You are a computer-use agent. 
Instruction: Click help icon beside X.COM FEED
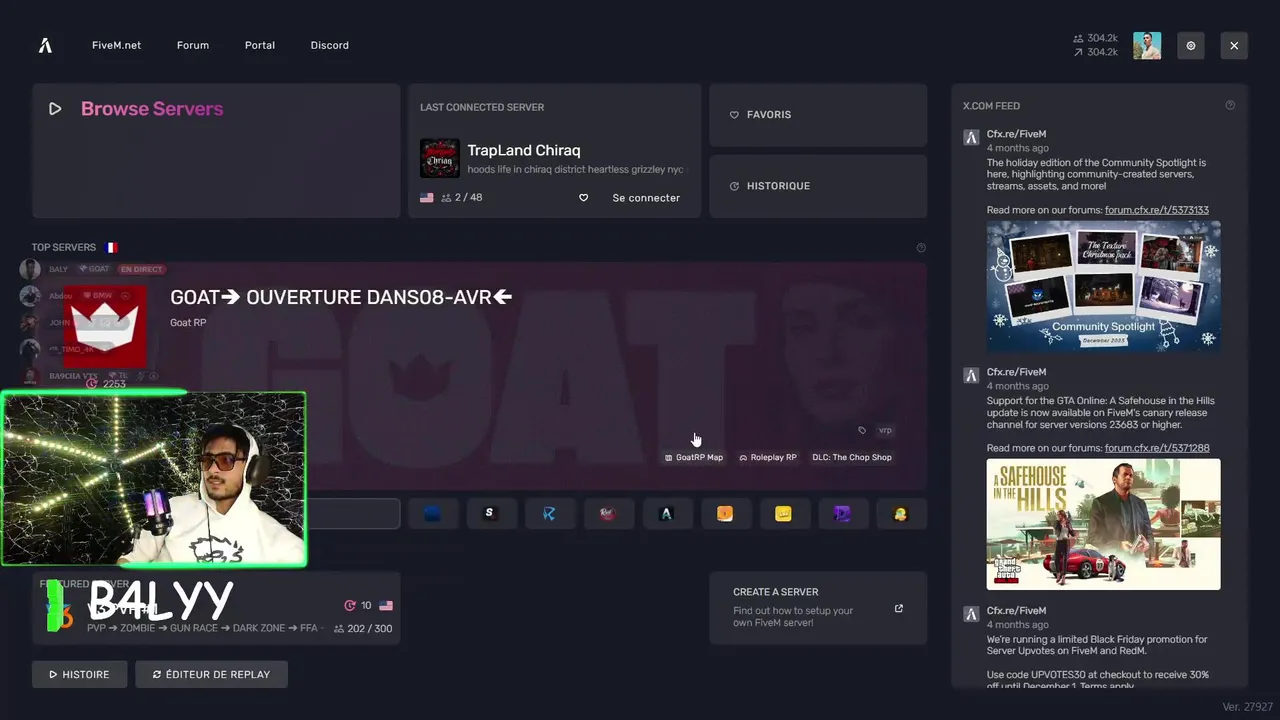point(1230,105)
